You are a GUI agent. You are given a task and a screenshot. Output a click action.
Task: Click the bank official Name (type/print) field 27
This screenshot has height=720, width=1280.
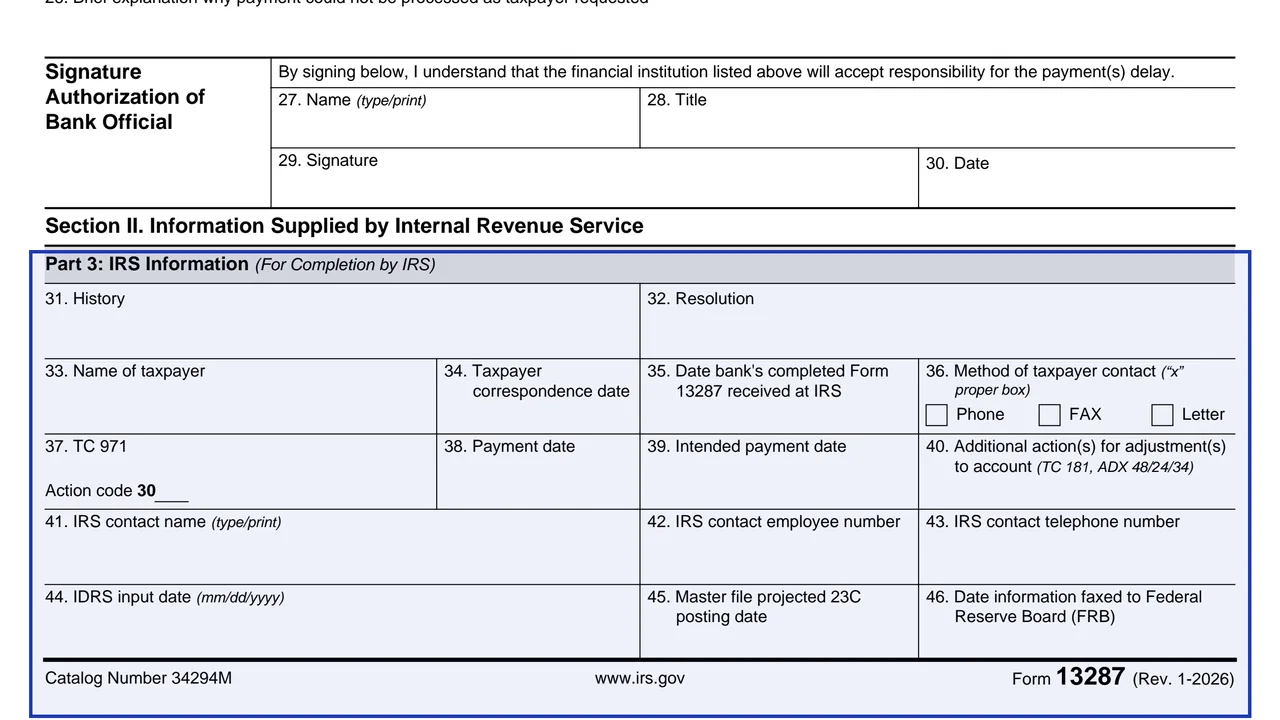455,118
